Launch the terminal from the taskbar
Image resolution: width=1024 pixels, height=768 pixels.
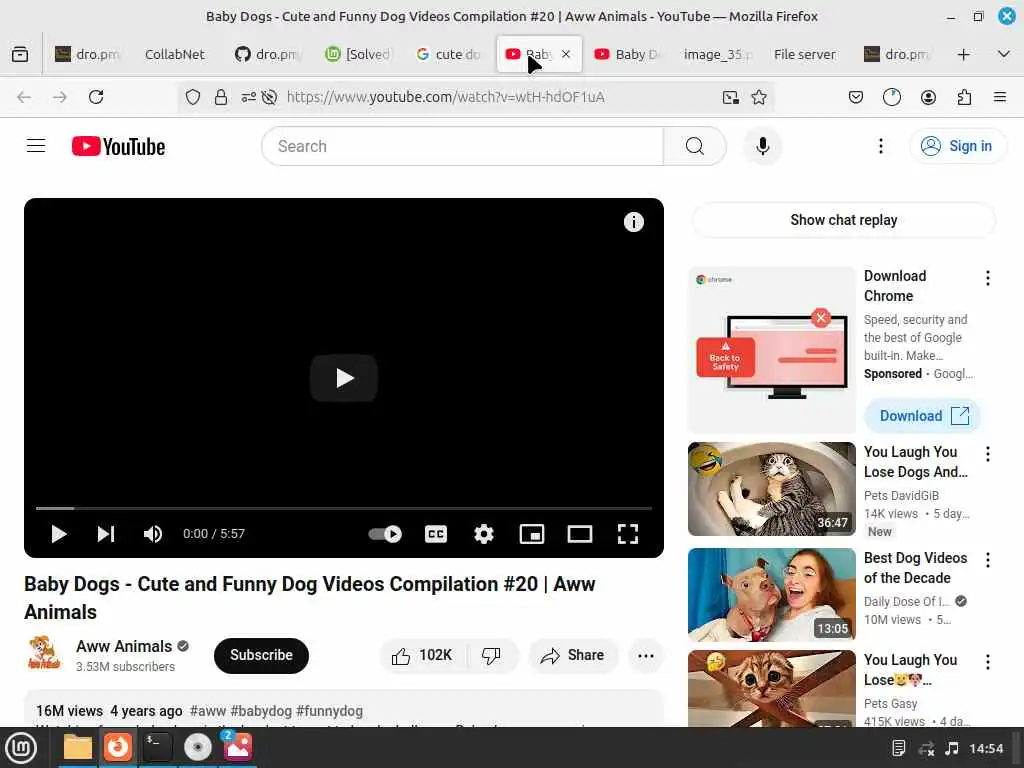point(157,747)
